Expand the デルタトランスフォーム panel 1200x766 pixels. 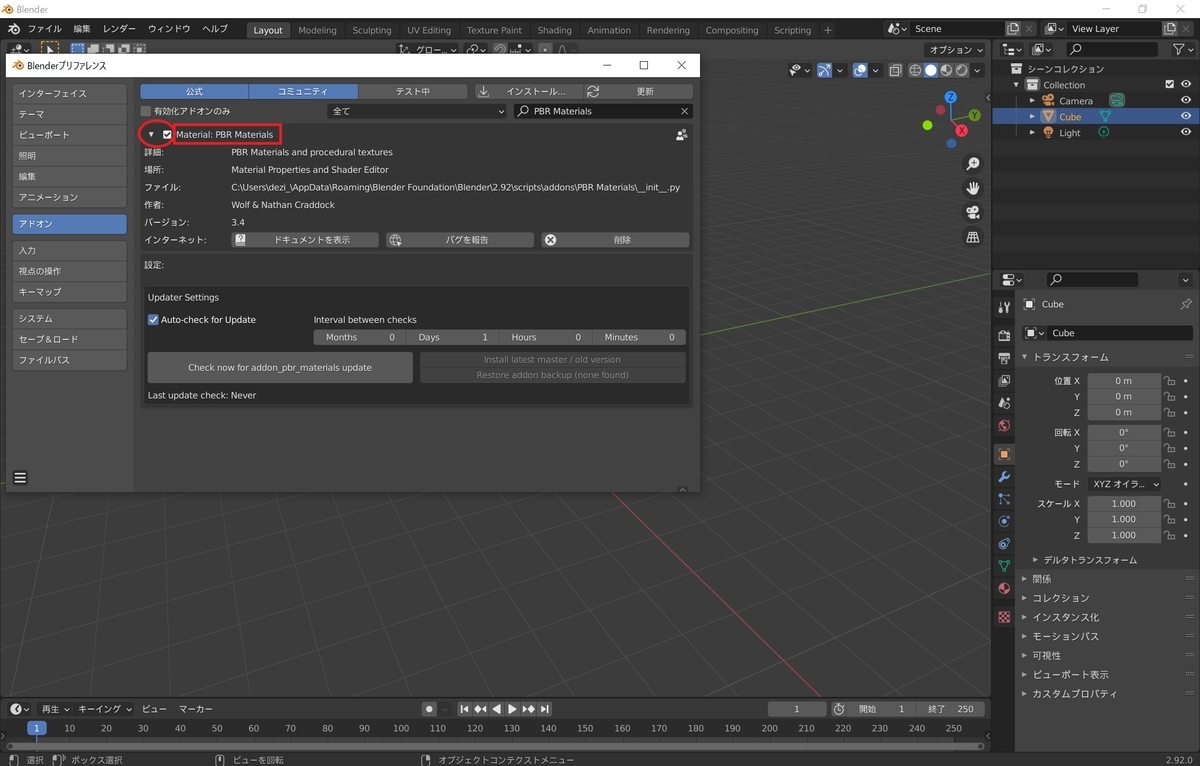click(1090, 560)
